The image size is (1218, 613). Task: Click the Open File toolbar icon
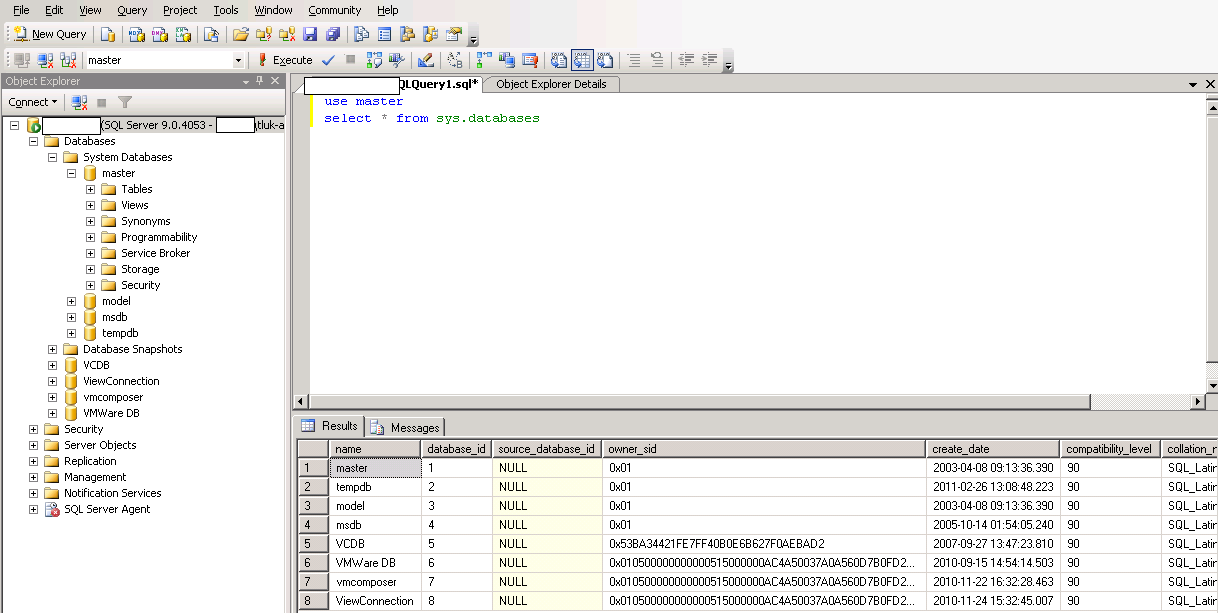[x=241, y=34]
